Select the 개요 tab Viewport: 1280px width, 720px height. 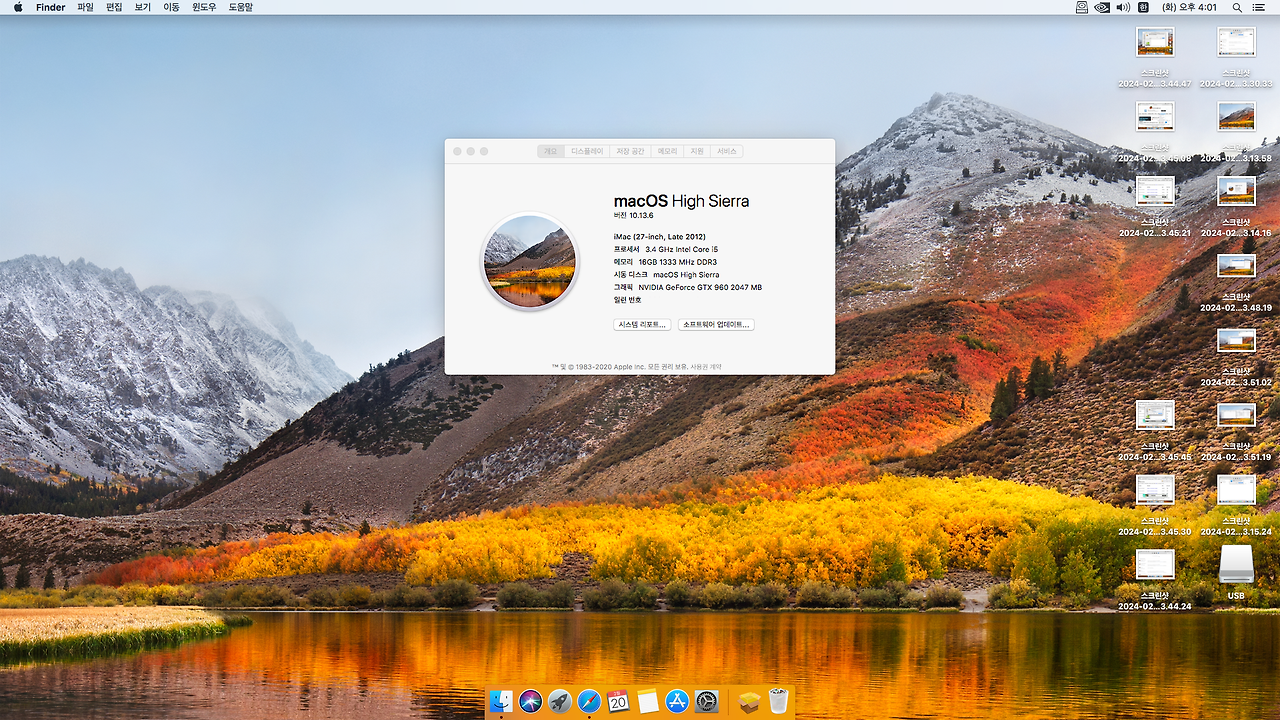click(x=550, y=151)
